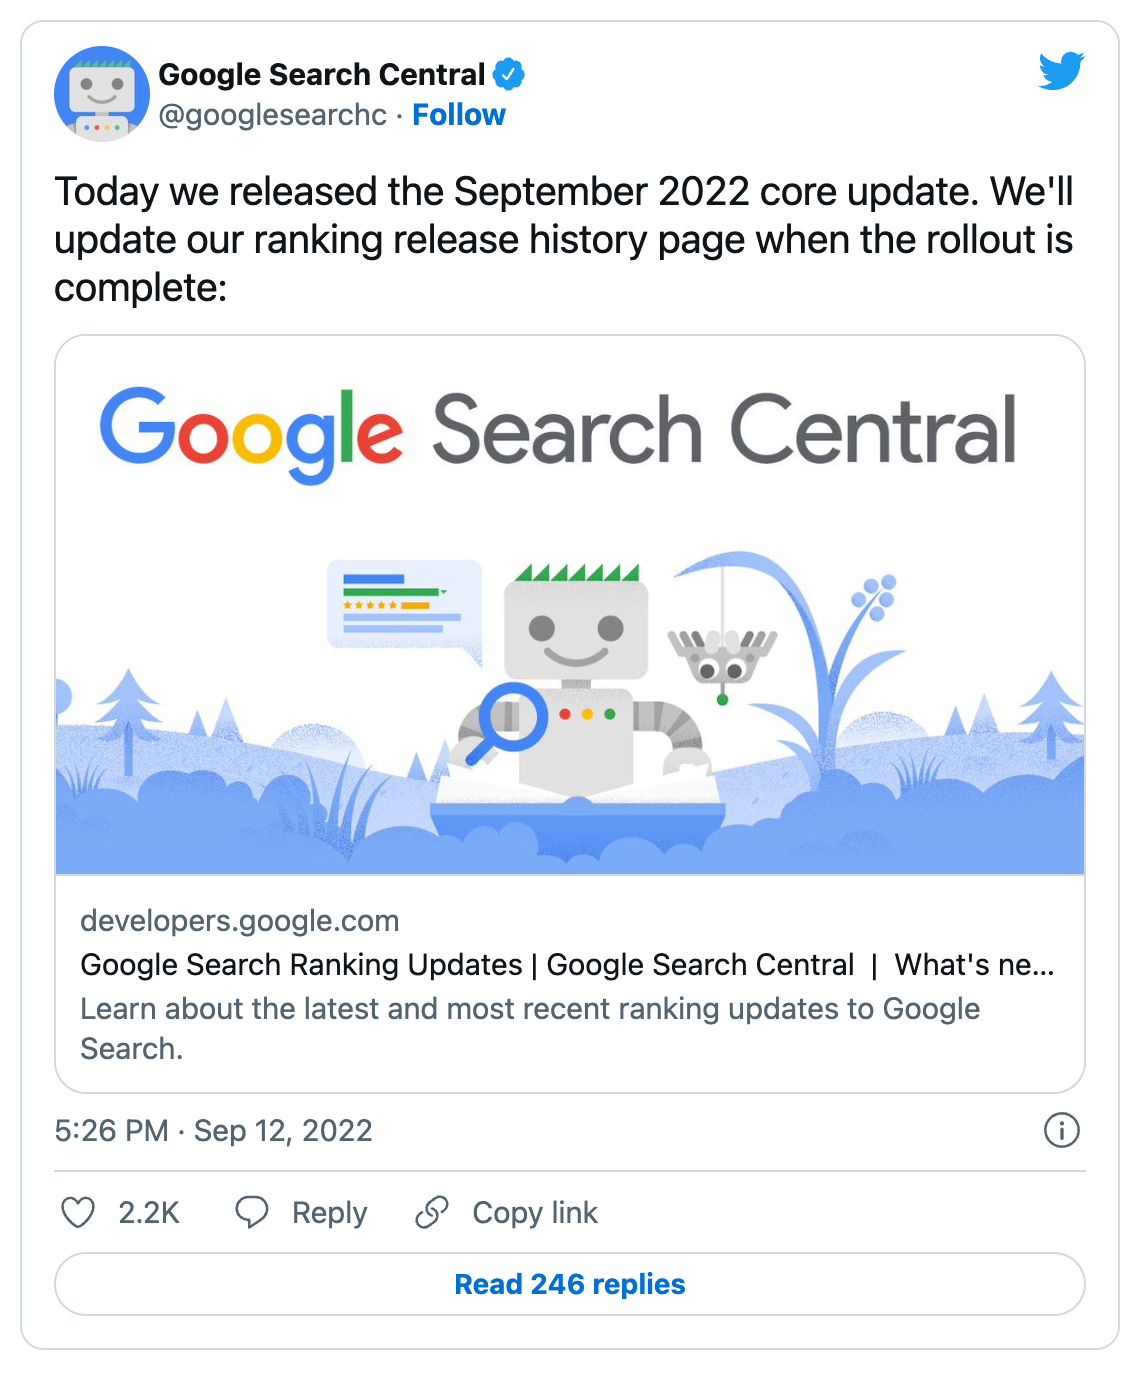The height and width of the screenshot is (1380, 1144).
Task: Click the 2.2K like count
Action: [x=149, y=1213]
